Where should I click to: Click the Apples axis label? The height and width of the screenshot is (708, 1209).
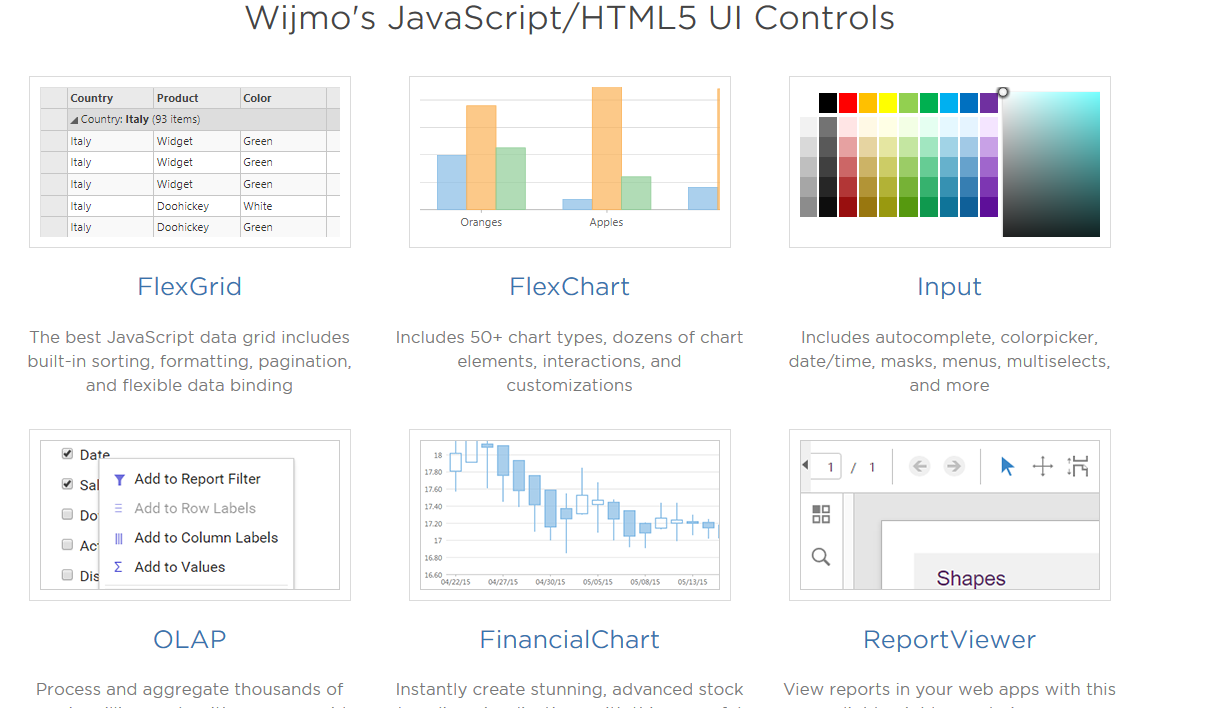(x=606, y=222)
